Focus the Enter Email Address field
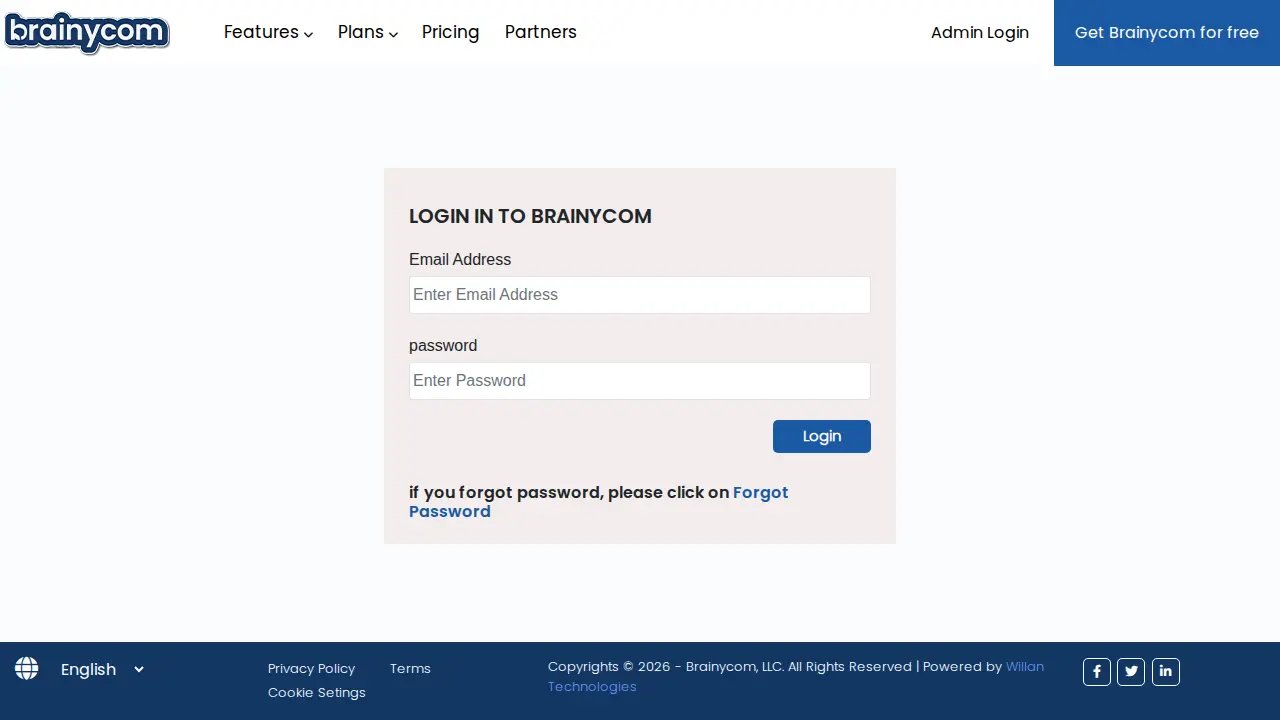This screenshot has height=720, width=1280. [x=640, y=295]
